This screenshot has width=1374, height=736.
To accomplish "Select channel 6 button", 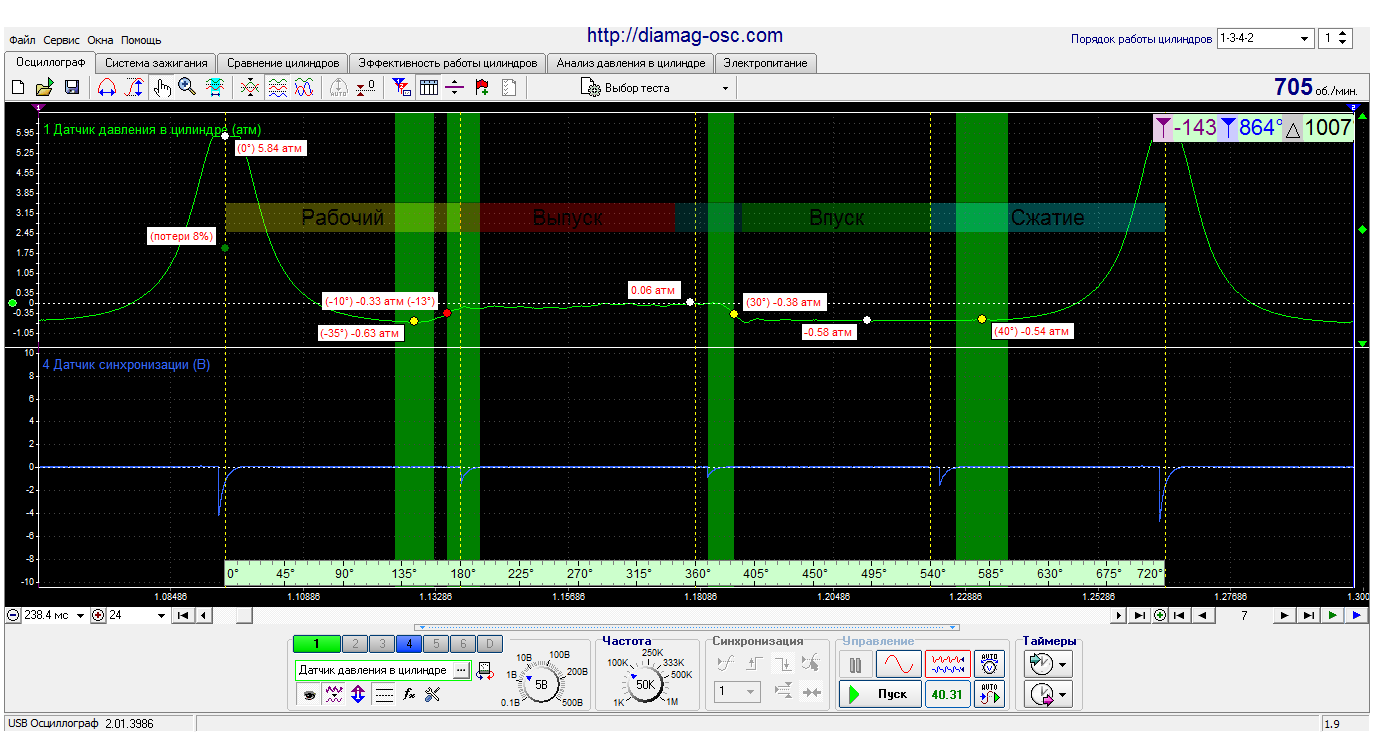I will pyautogui.click(x=463, y=644).
